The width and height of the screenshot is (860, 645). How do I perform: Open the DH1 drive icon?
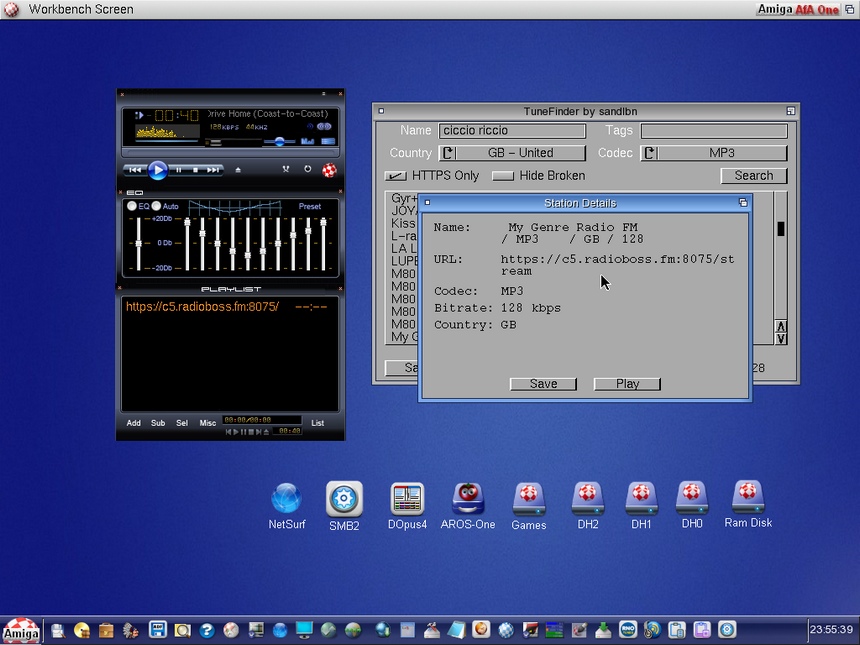(641, 506)
